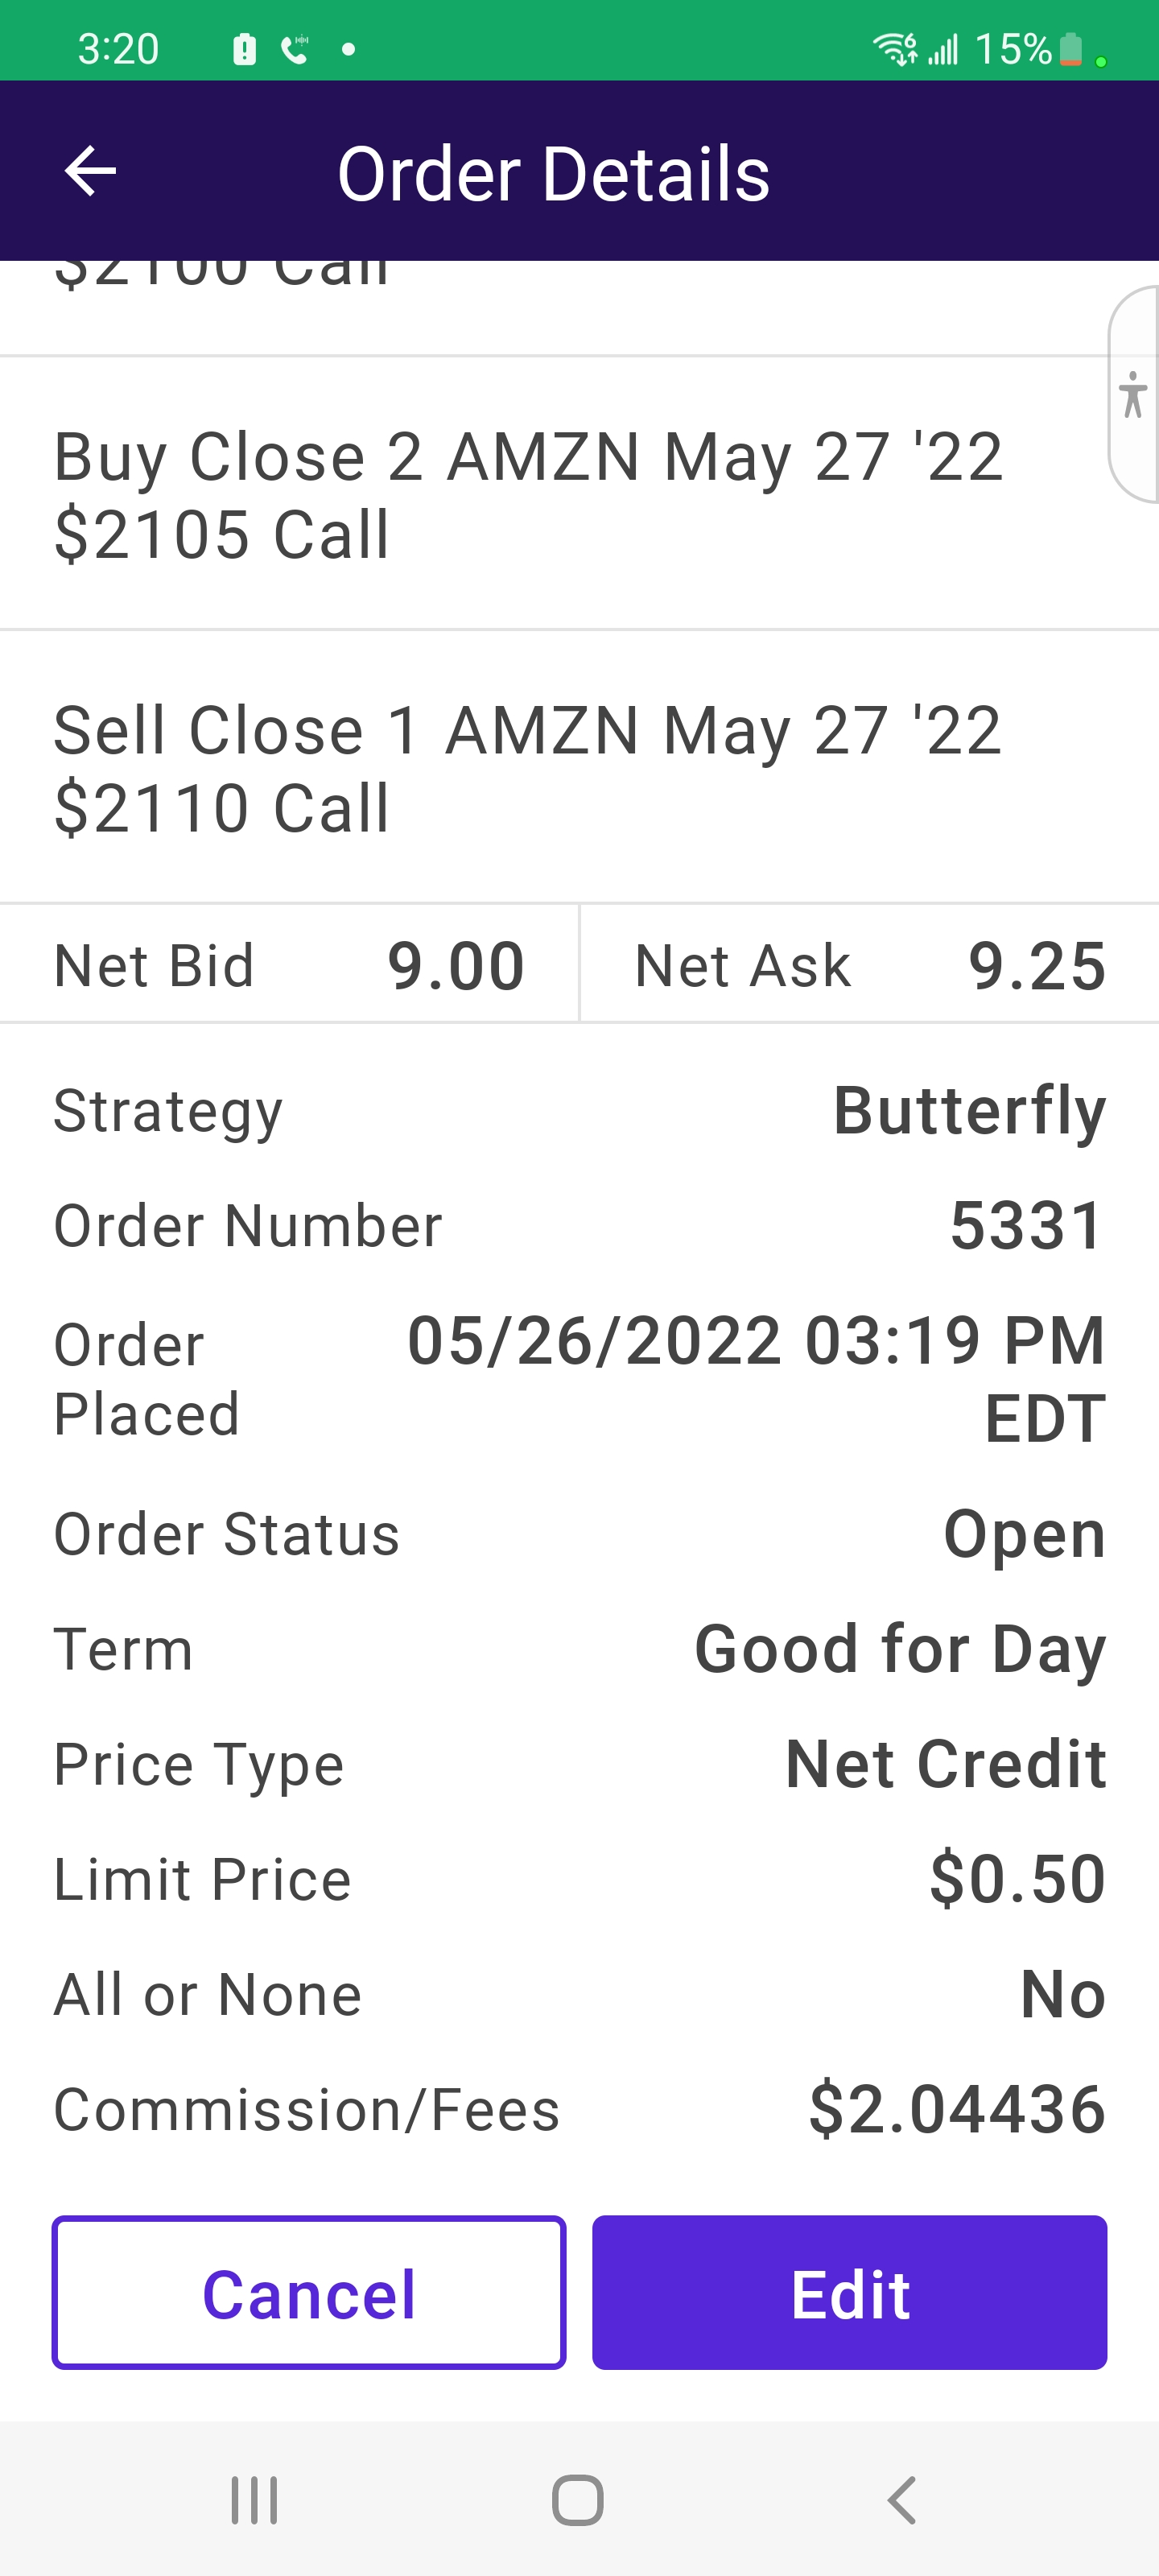
Task: Tap the Limit Price $0.50 row
Action: pos(579,1879)
